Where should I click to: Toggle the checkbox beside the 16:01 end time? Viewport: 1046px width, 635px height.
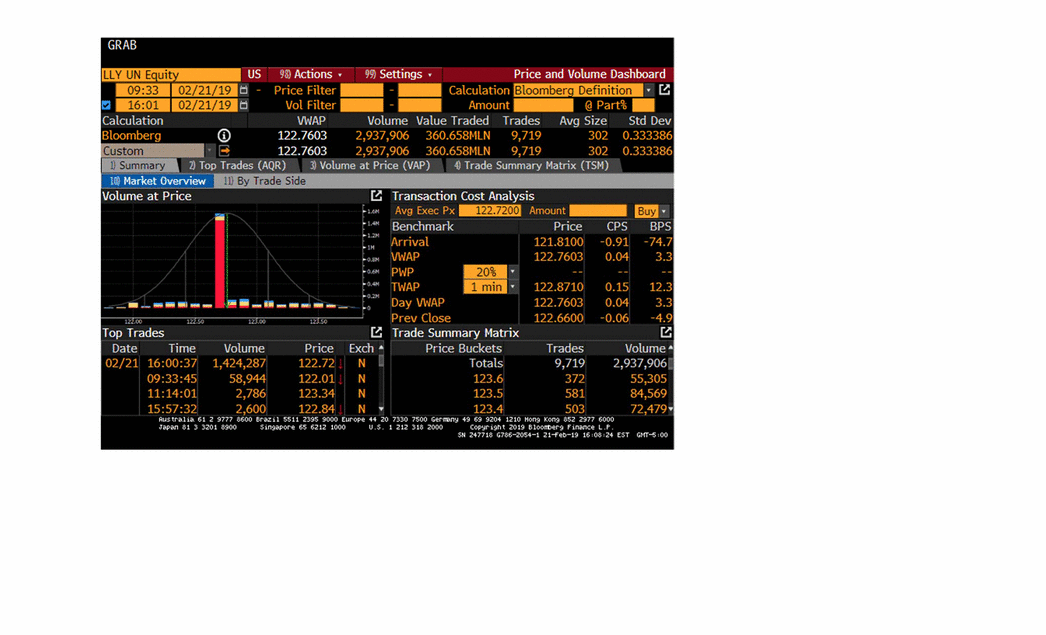click(x=107, y=105)
